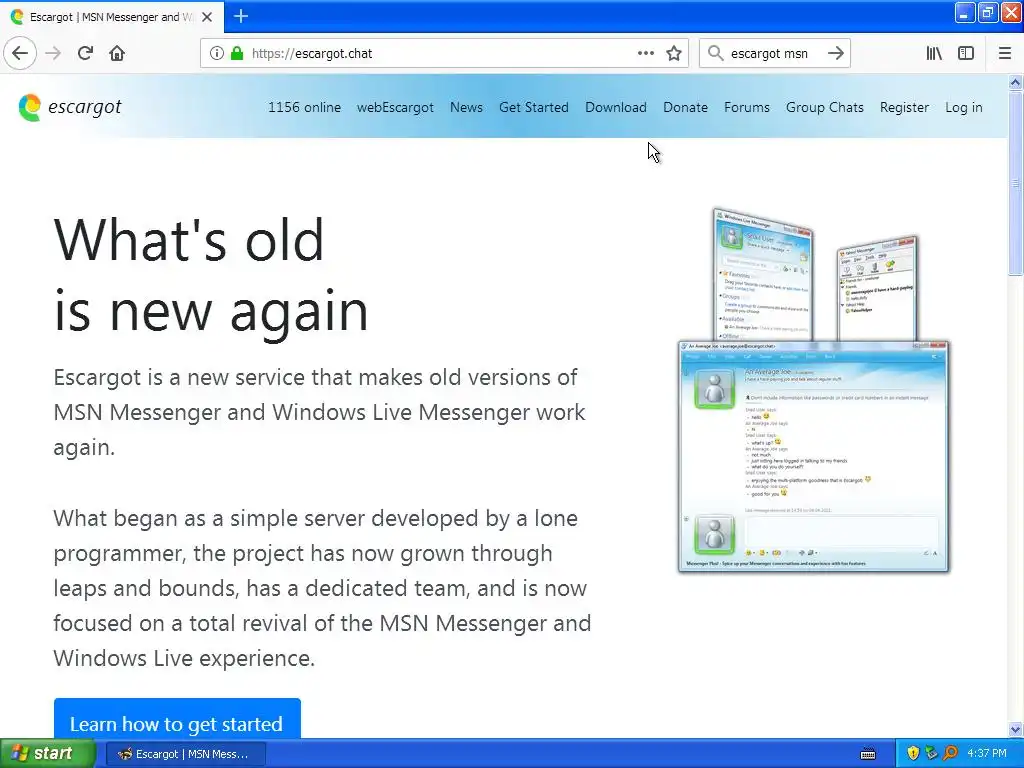Open the browser home page icon
Viewport: 1024px width, 768px height.
[x=117, y=54]
